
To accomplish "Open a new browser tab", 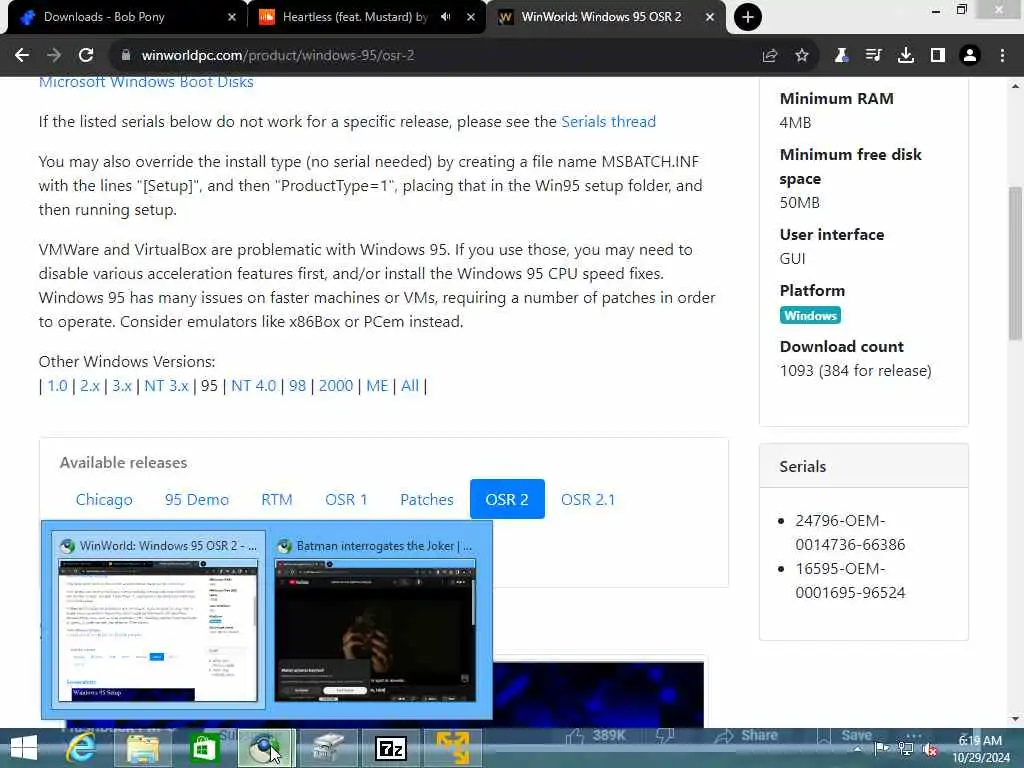I will tap(748, 17).
